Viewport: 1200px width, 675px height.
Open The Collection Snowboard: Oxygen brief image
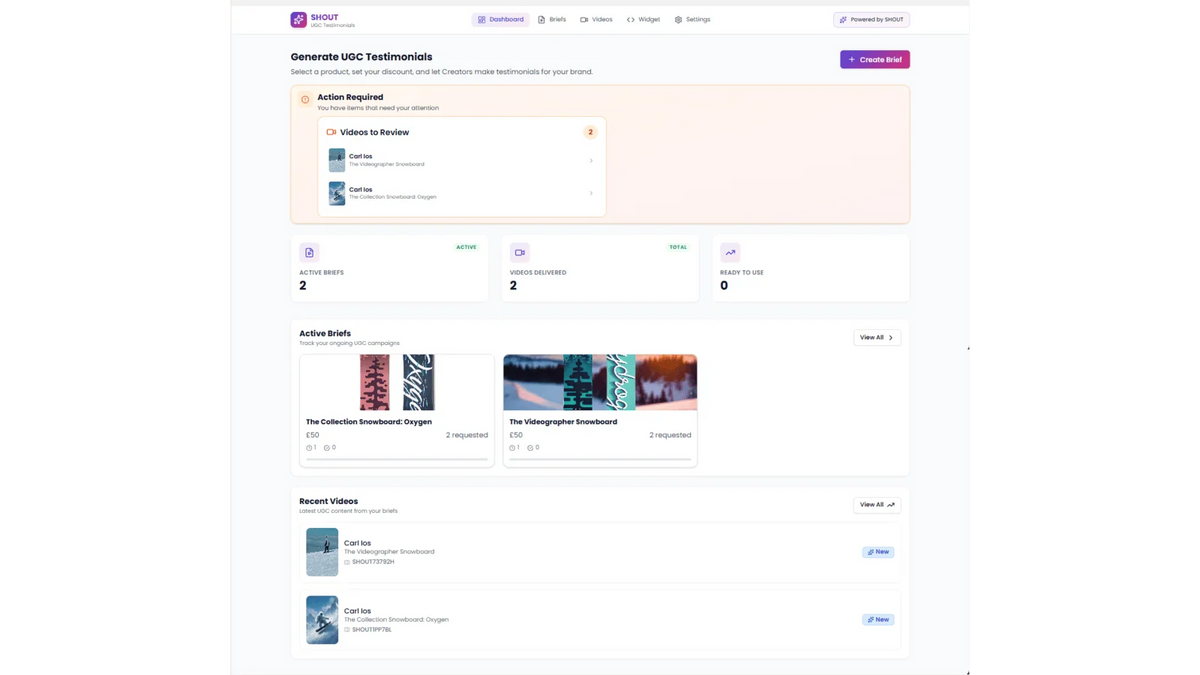point(397,382)
